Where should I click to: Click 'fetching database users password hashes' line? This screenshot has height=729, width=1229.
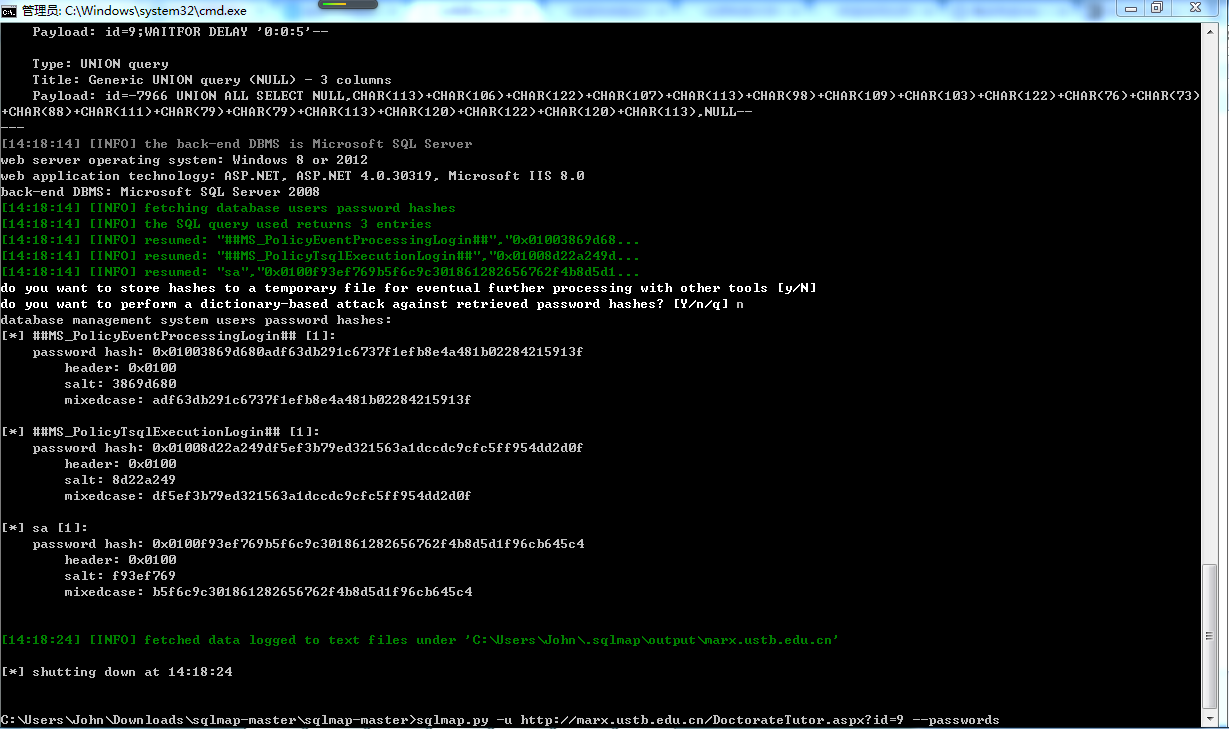point(228,208)
